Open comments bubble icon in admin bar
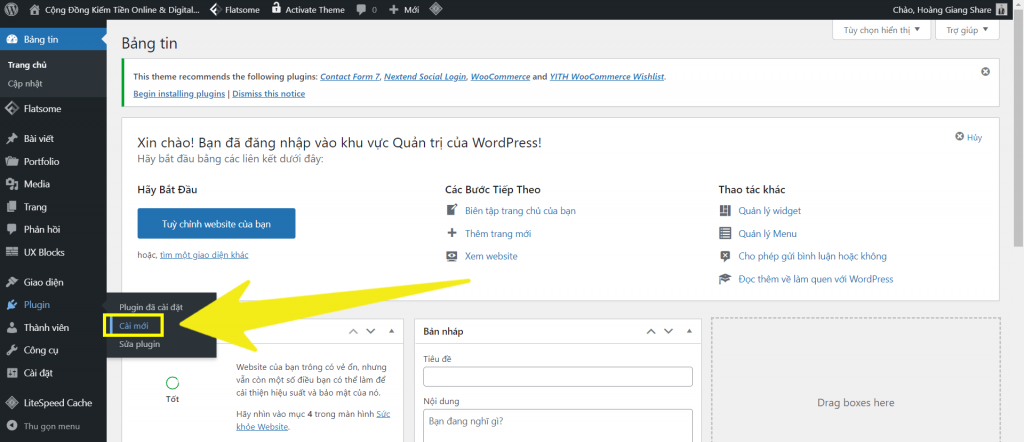The width and height of the screenshot is (1024, 442). [361, 10]
